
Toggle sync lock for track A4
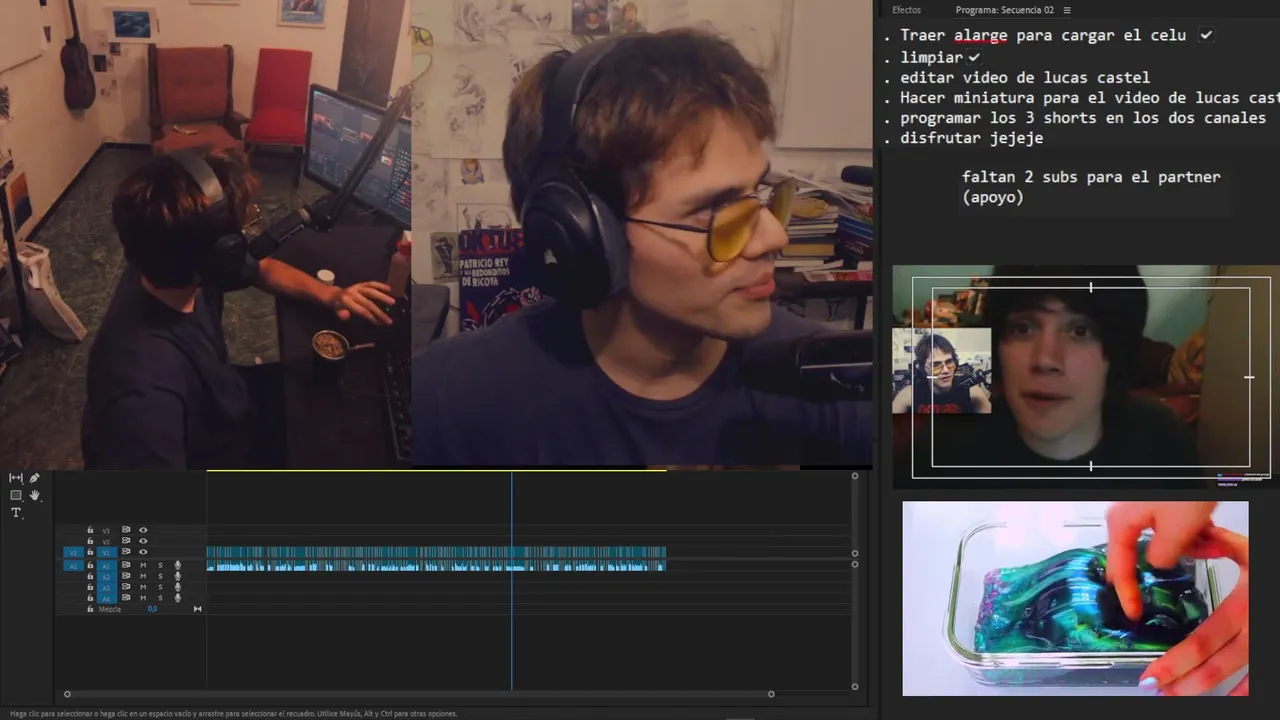pyautogui.click(x=126, y=598)
